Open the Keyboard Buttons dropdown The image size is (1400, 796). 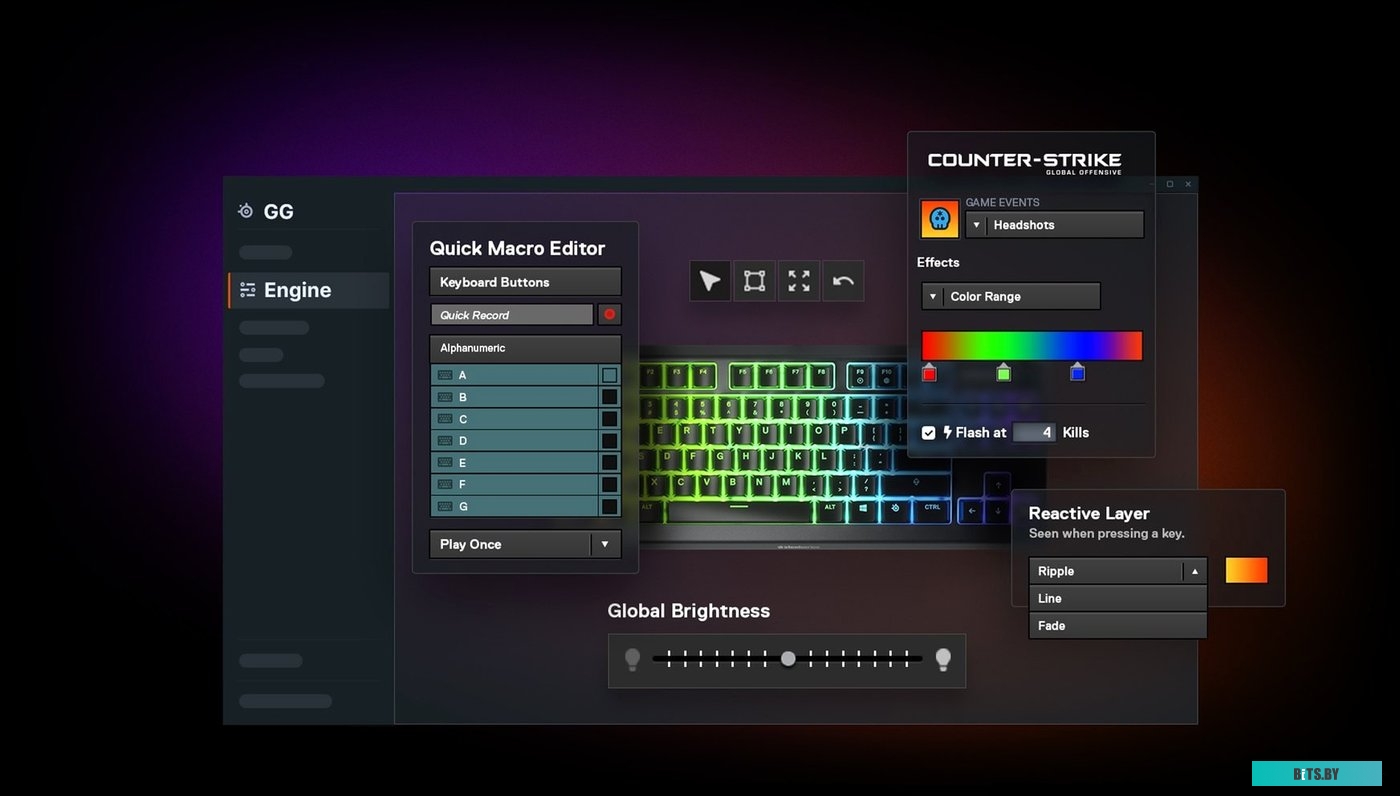point(525,282)
